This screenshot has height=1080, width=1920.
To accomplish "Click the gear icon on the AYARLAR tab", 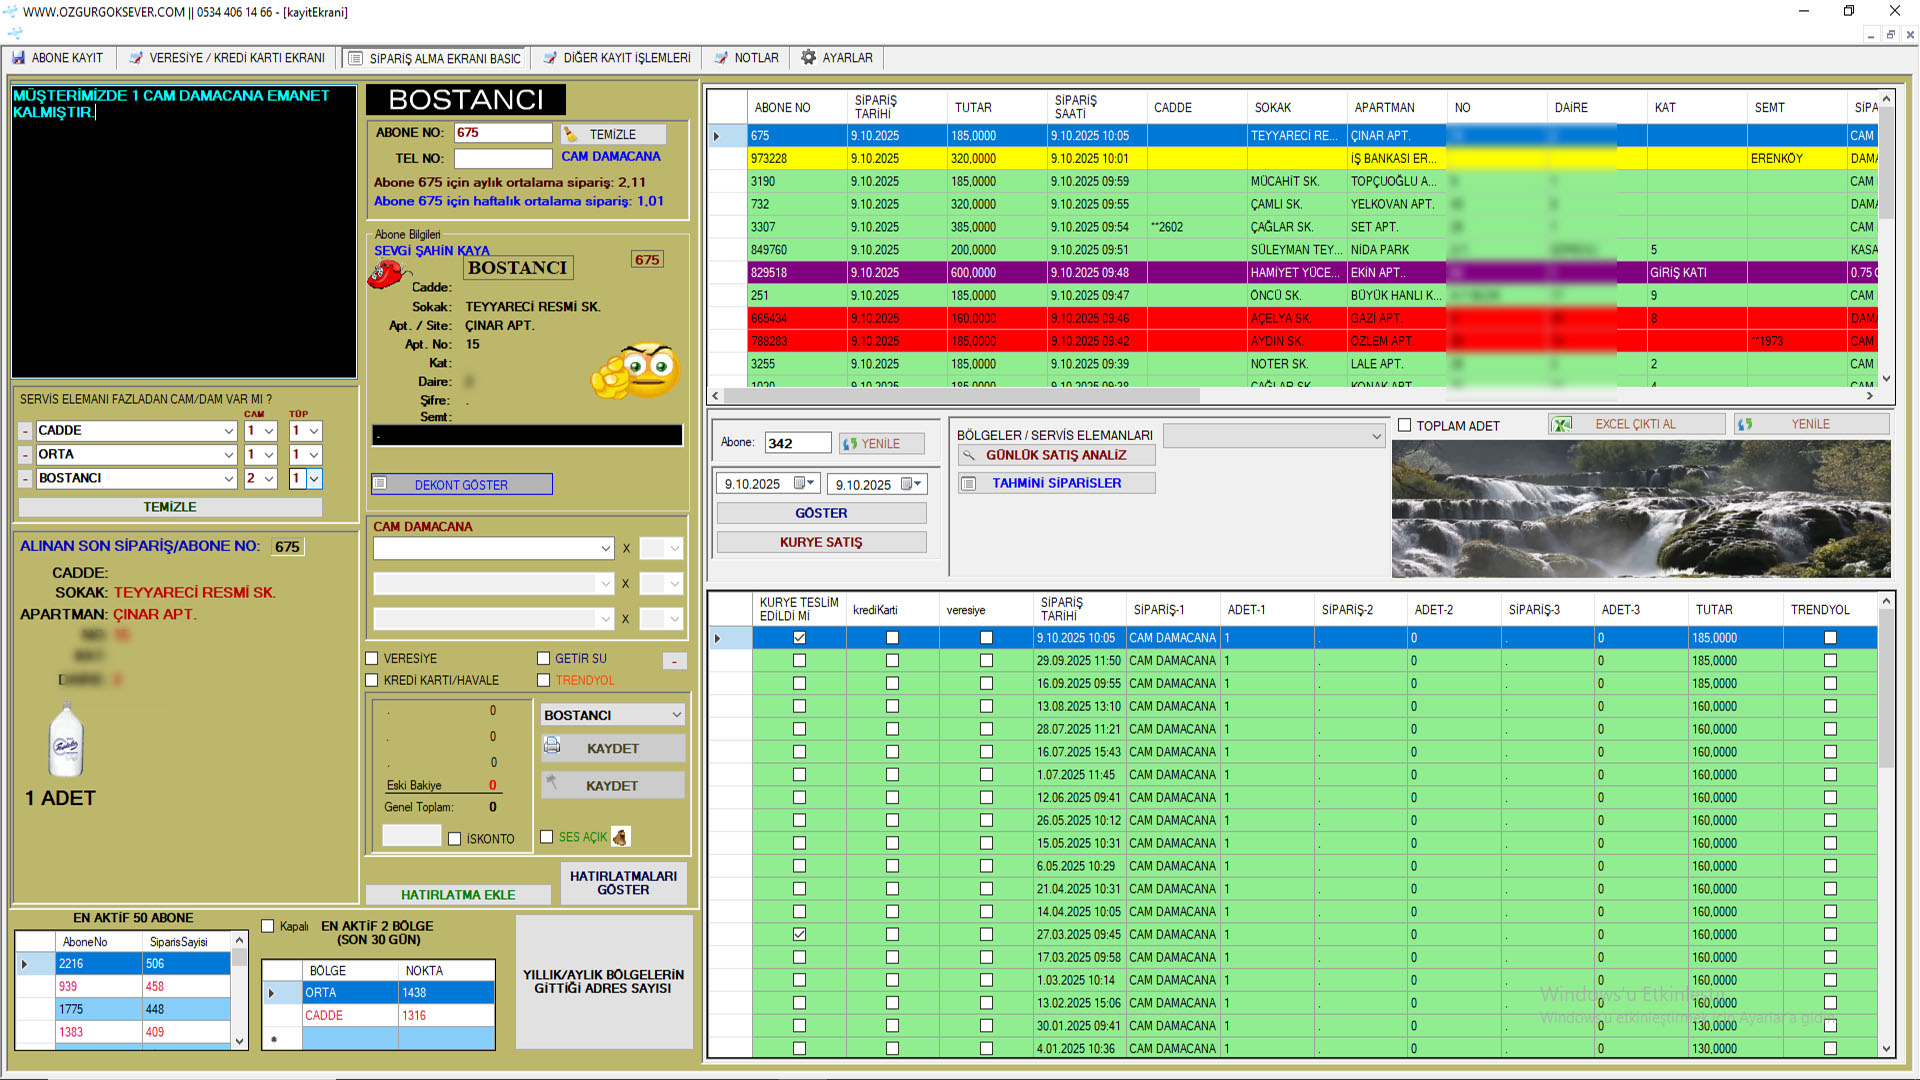I will pos(808,58).
